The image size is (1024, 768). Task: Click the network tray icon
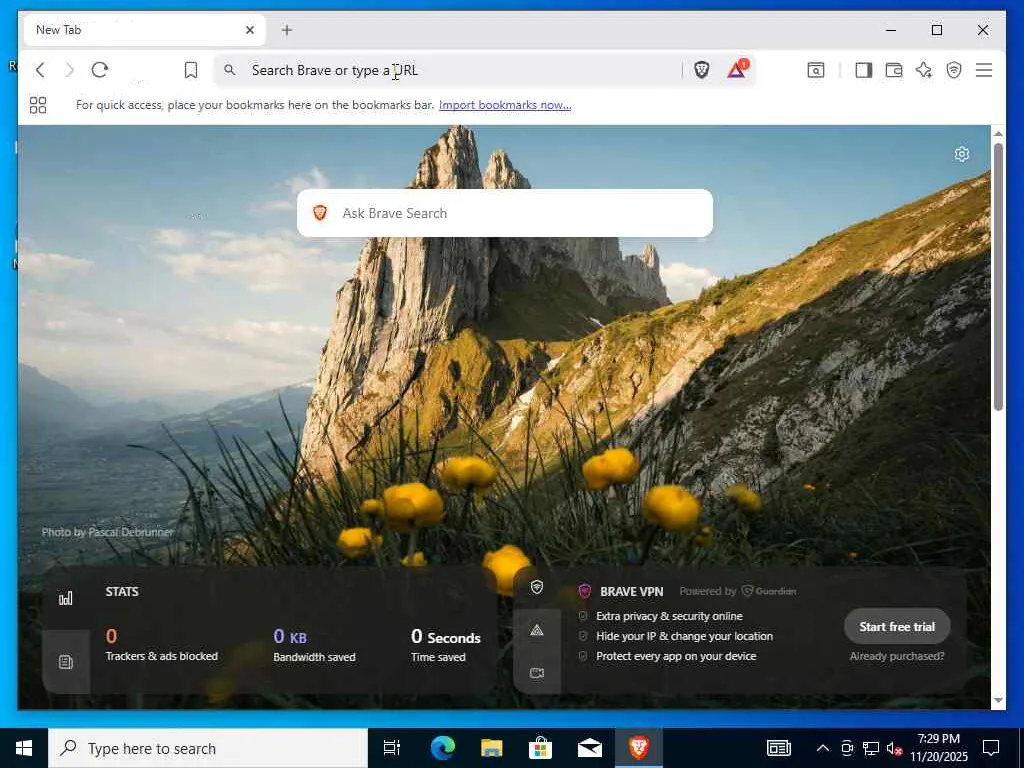pos(871,748)
